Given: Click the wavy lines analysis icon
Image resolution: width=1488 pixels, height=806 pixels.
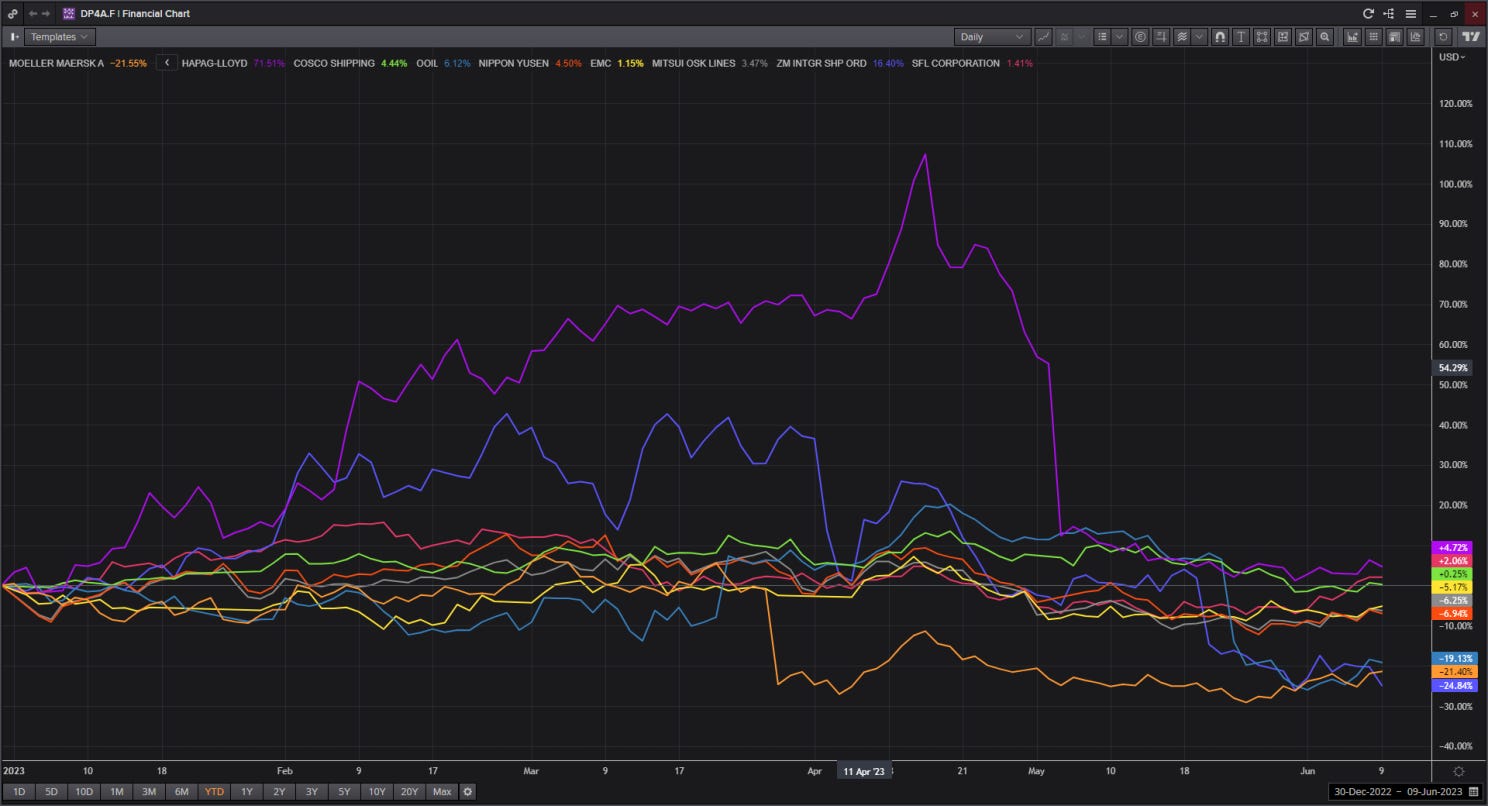Looking at the screenshot, I should tap(1182, 37).
